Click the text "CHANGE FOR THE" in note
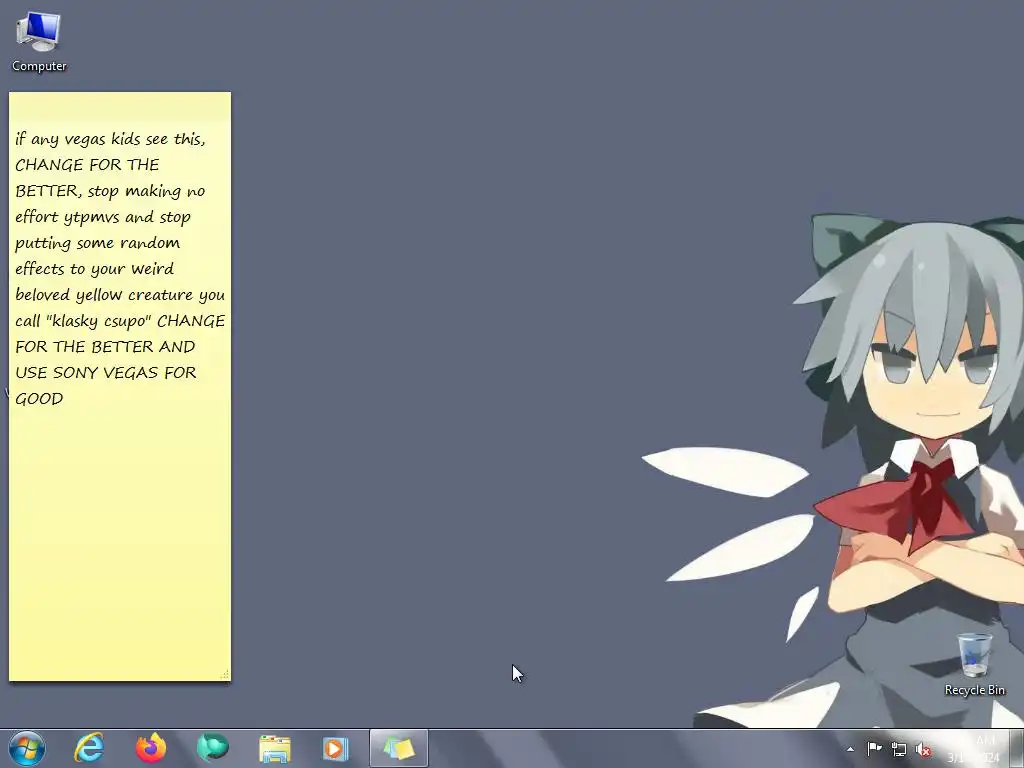This screenshot has height=768, width=1024. click(x=88, y=165)
